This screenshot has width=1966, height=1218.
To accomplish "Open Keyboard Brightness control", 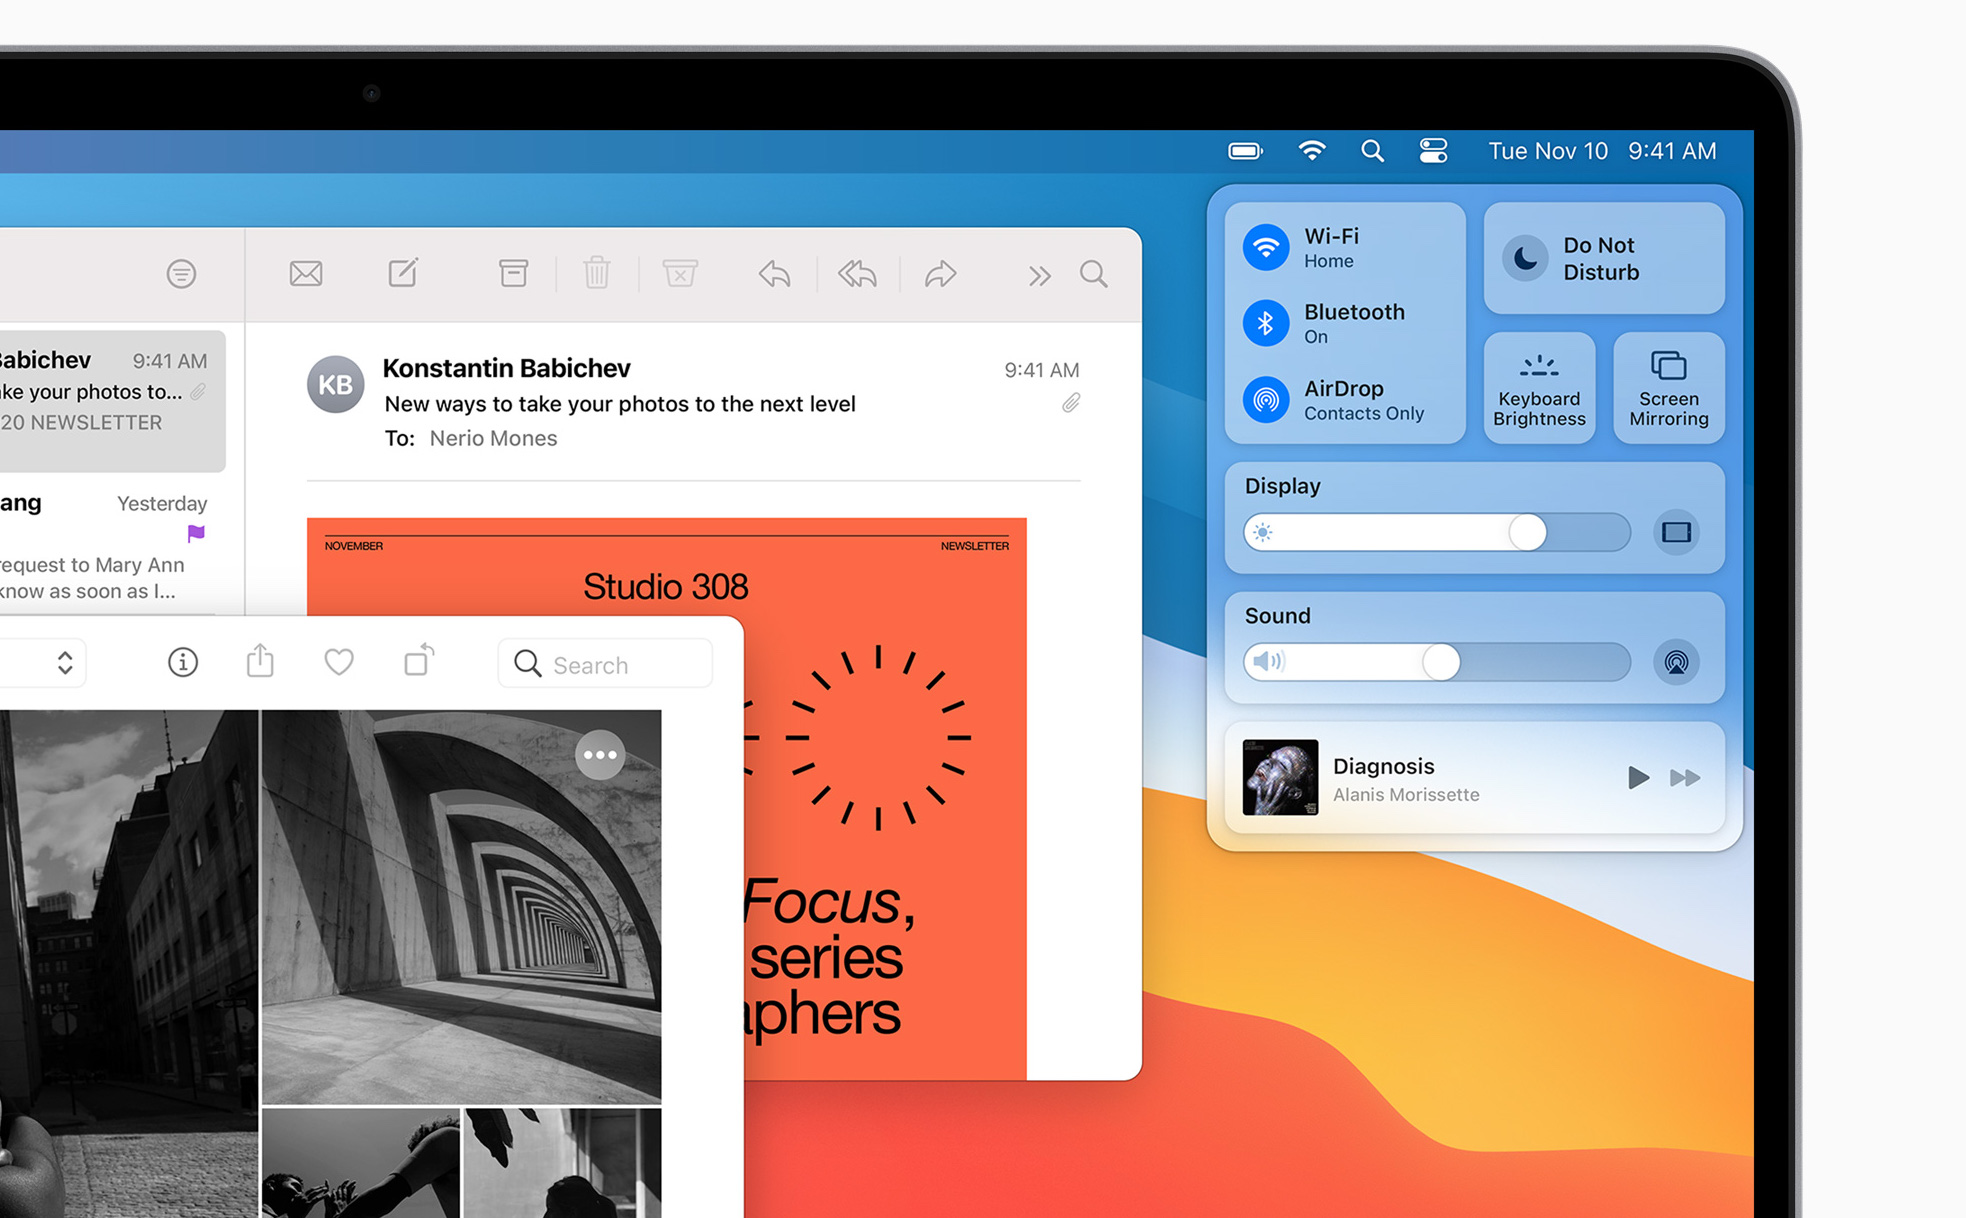I will [x=1539, y=388].
